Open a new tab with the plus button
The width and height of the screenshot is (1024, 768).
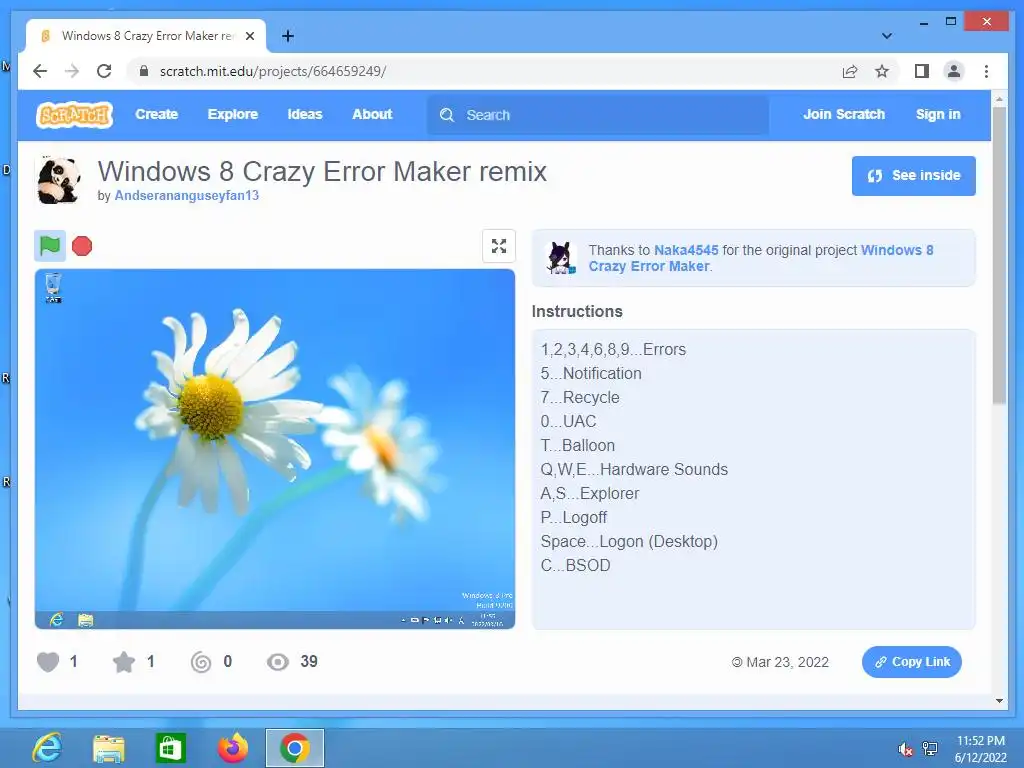[x=288, y=36]
